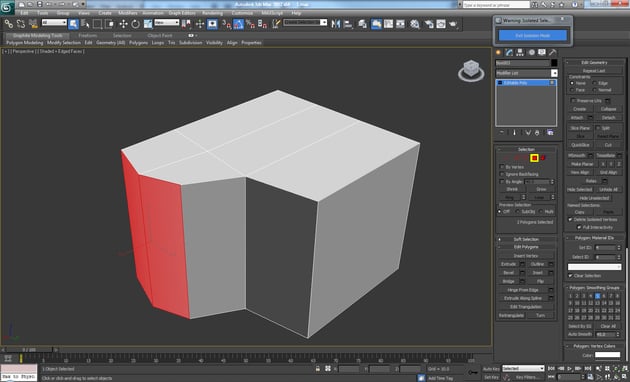Click the Bind to Space Warp icon

(x=33, y=24)
